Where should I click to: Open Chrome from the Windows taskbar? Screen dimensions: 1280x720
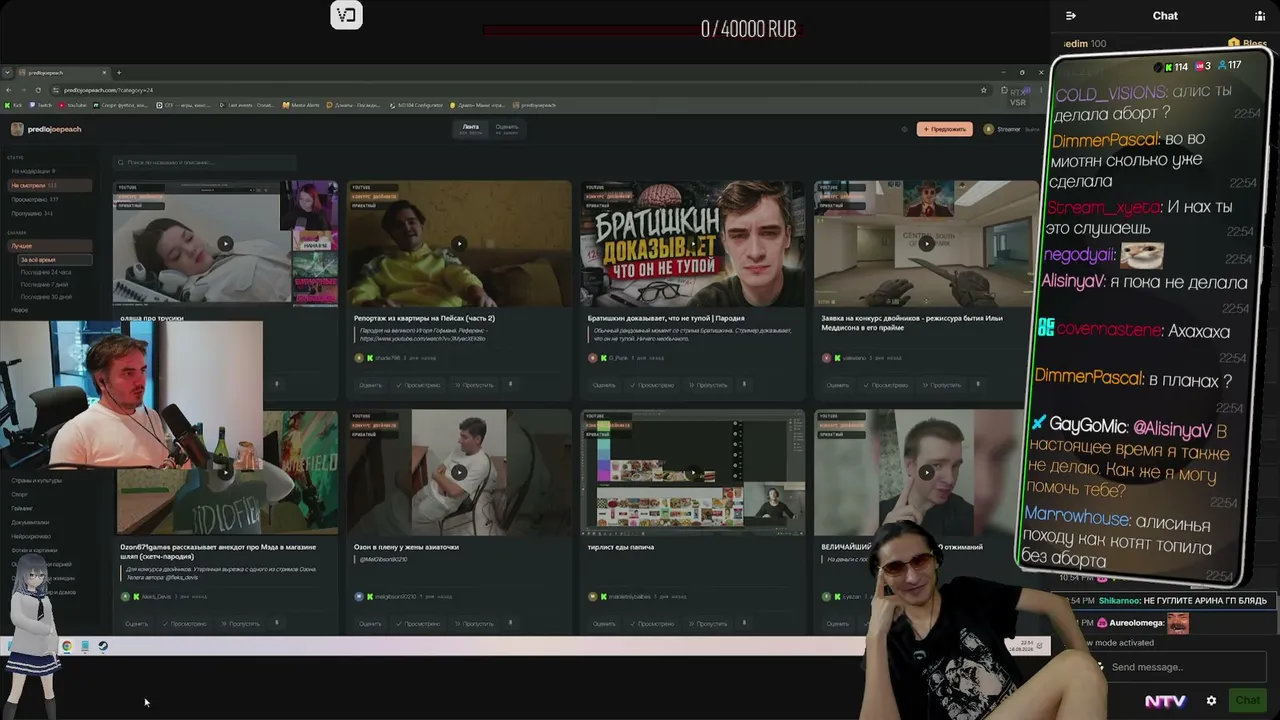[x=66, y=646]
